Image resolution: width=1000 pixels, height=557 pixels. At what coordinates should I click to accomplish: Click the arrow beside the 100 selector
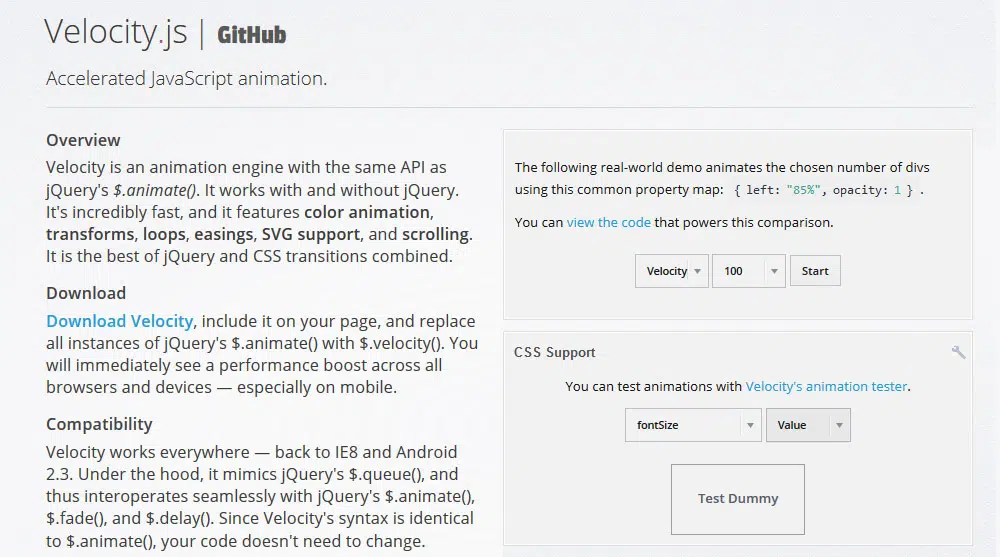point(774,271)
